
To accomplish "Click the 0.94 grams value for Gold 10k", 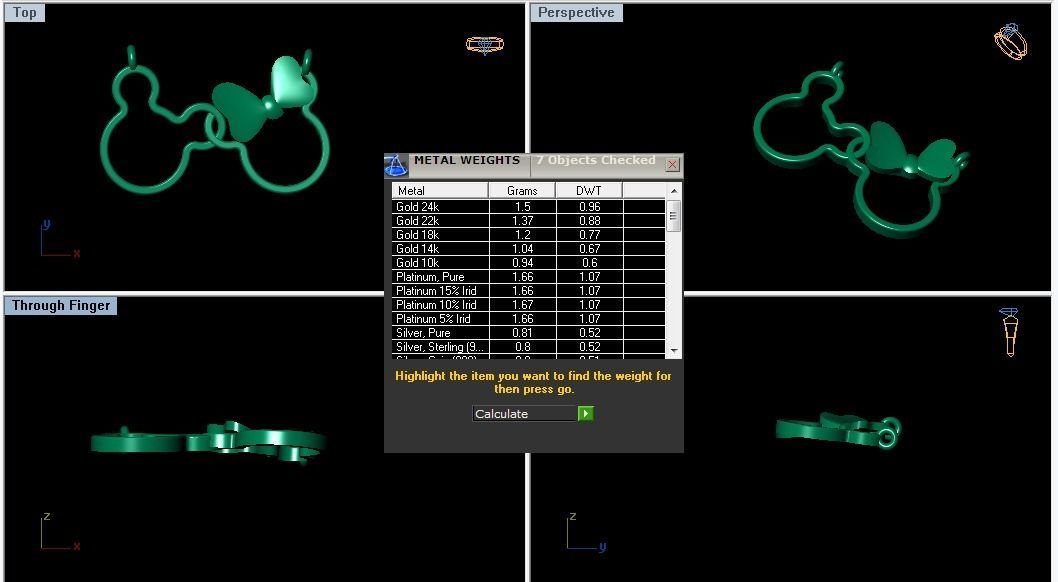I will point(522,263).
